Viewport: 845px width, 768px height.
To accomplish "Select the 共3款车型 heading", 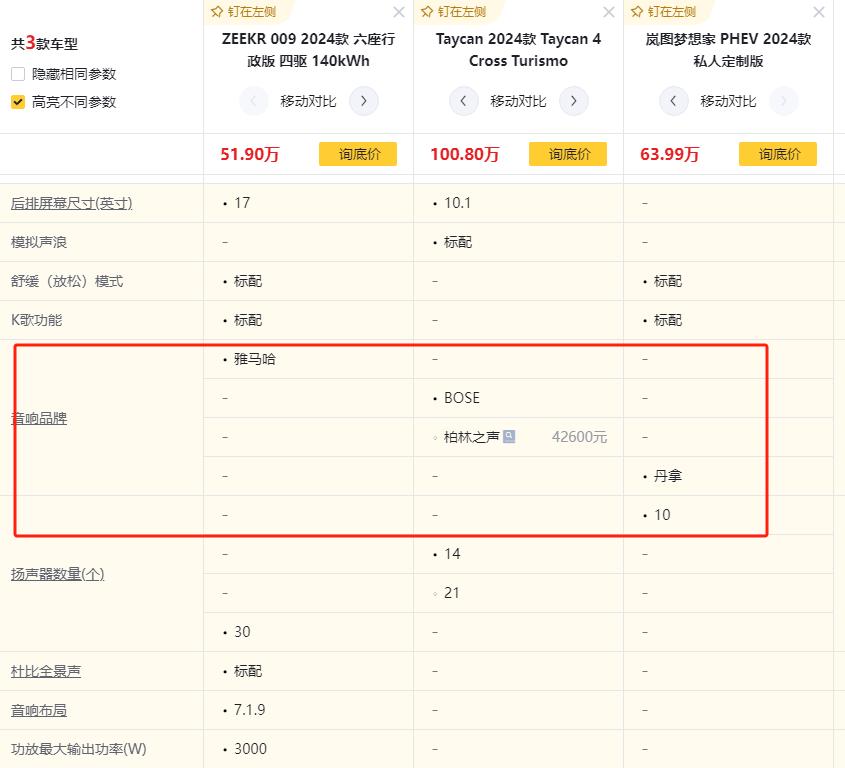I will point(44,43).
